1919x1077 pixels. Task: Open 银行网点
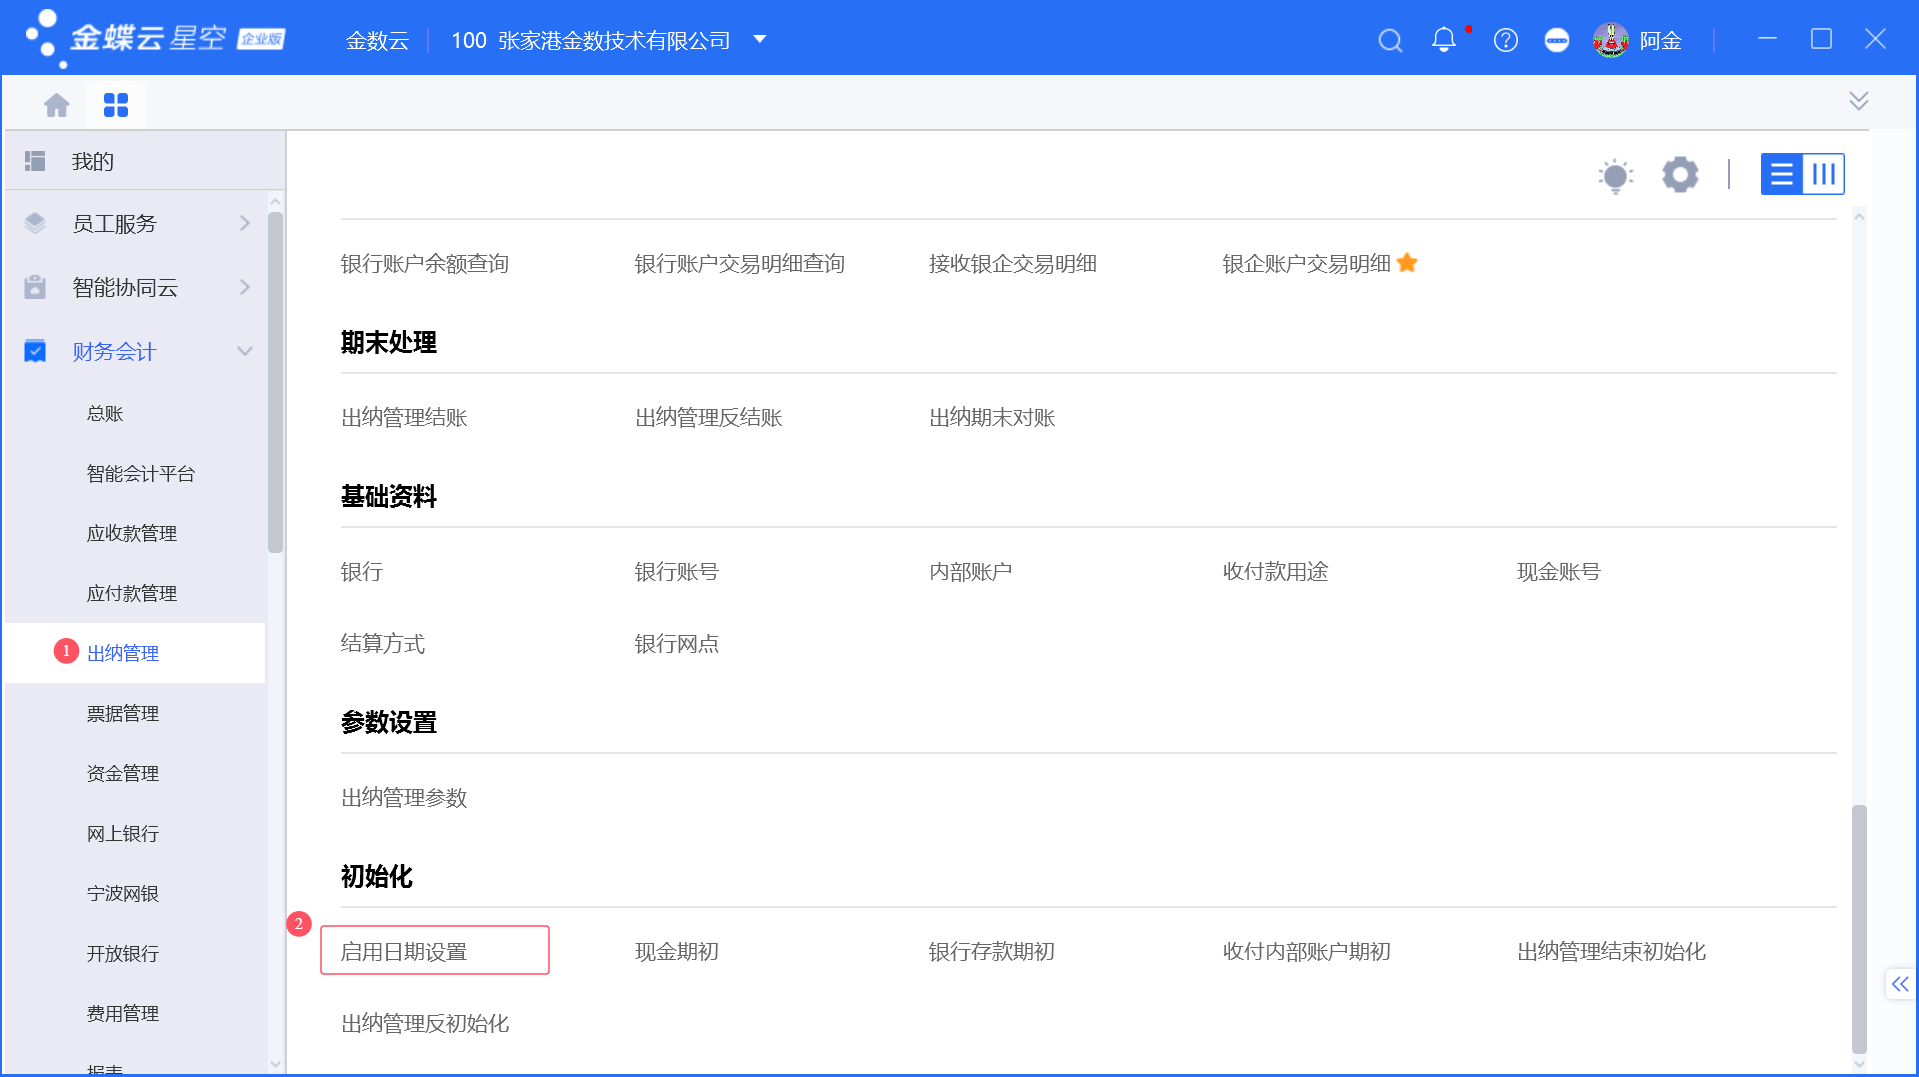pyautogui.click(x=677, y=643)
